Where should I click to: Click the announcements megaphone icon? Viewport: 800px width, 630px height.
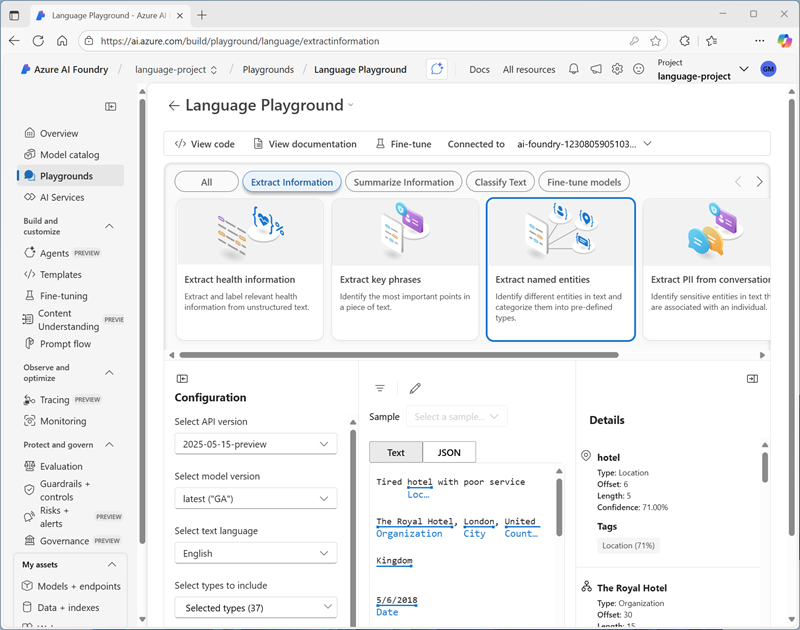click(x=596, y=69)
